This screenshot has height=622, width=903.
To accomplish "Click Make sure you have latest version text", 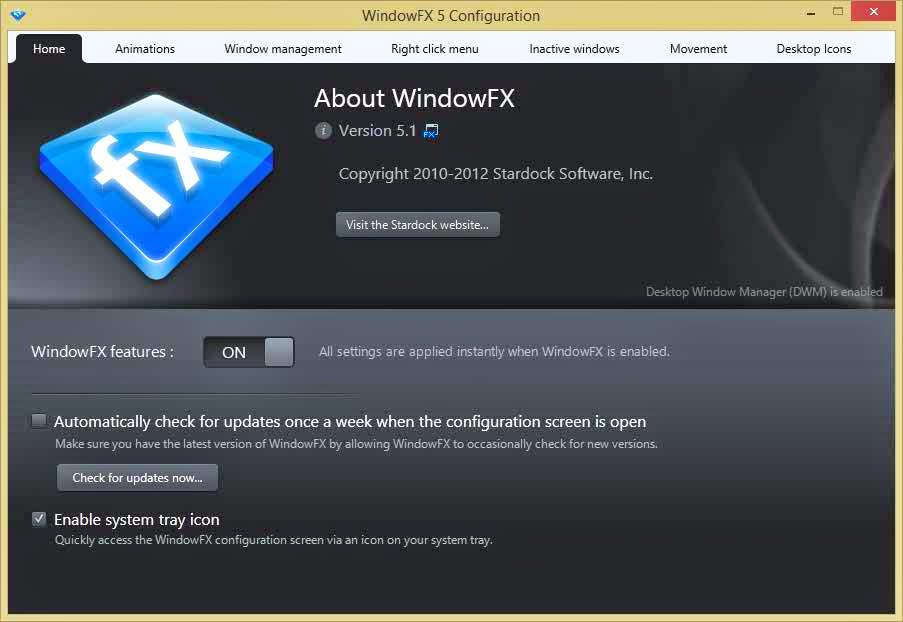I will [x=356, y=443].
